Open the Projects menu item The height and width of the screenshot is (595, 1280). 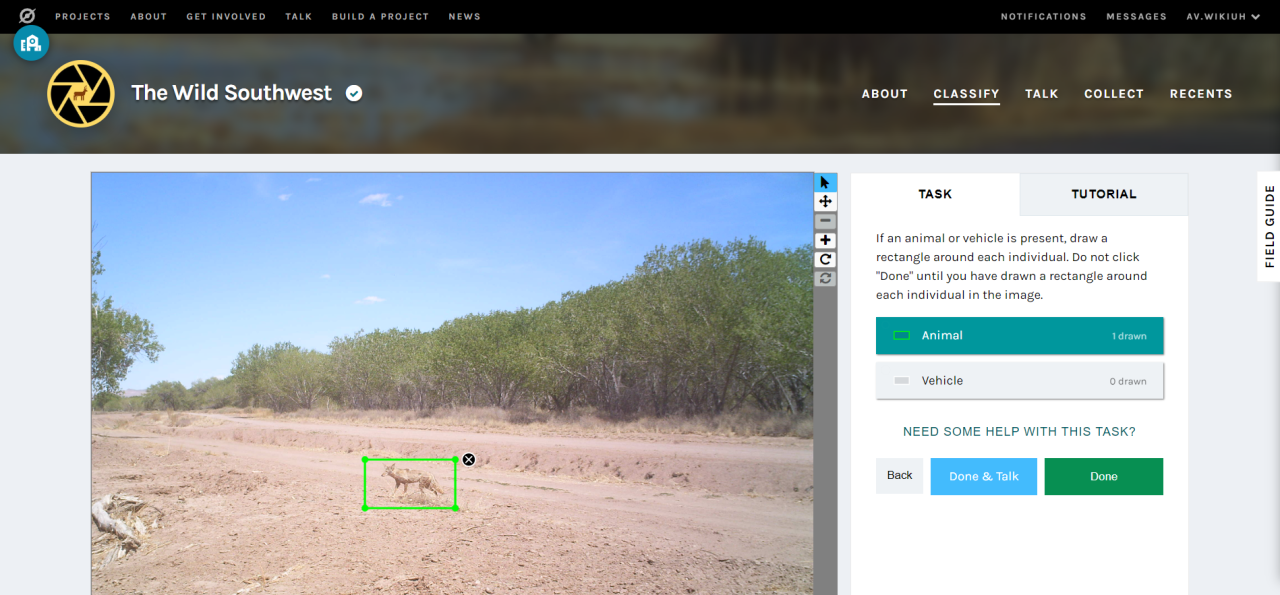coord(83,17)
